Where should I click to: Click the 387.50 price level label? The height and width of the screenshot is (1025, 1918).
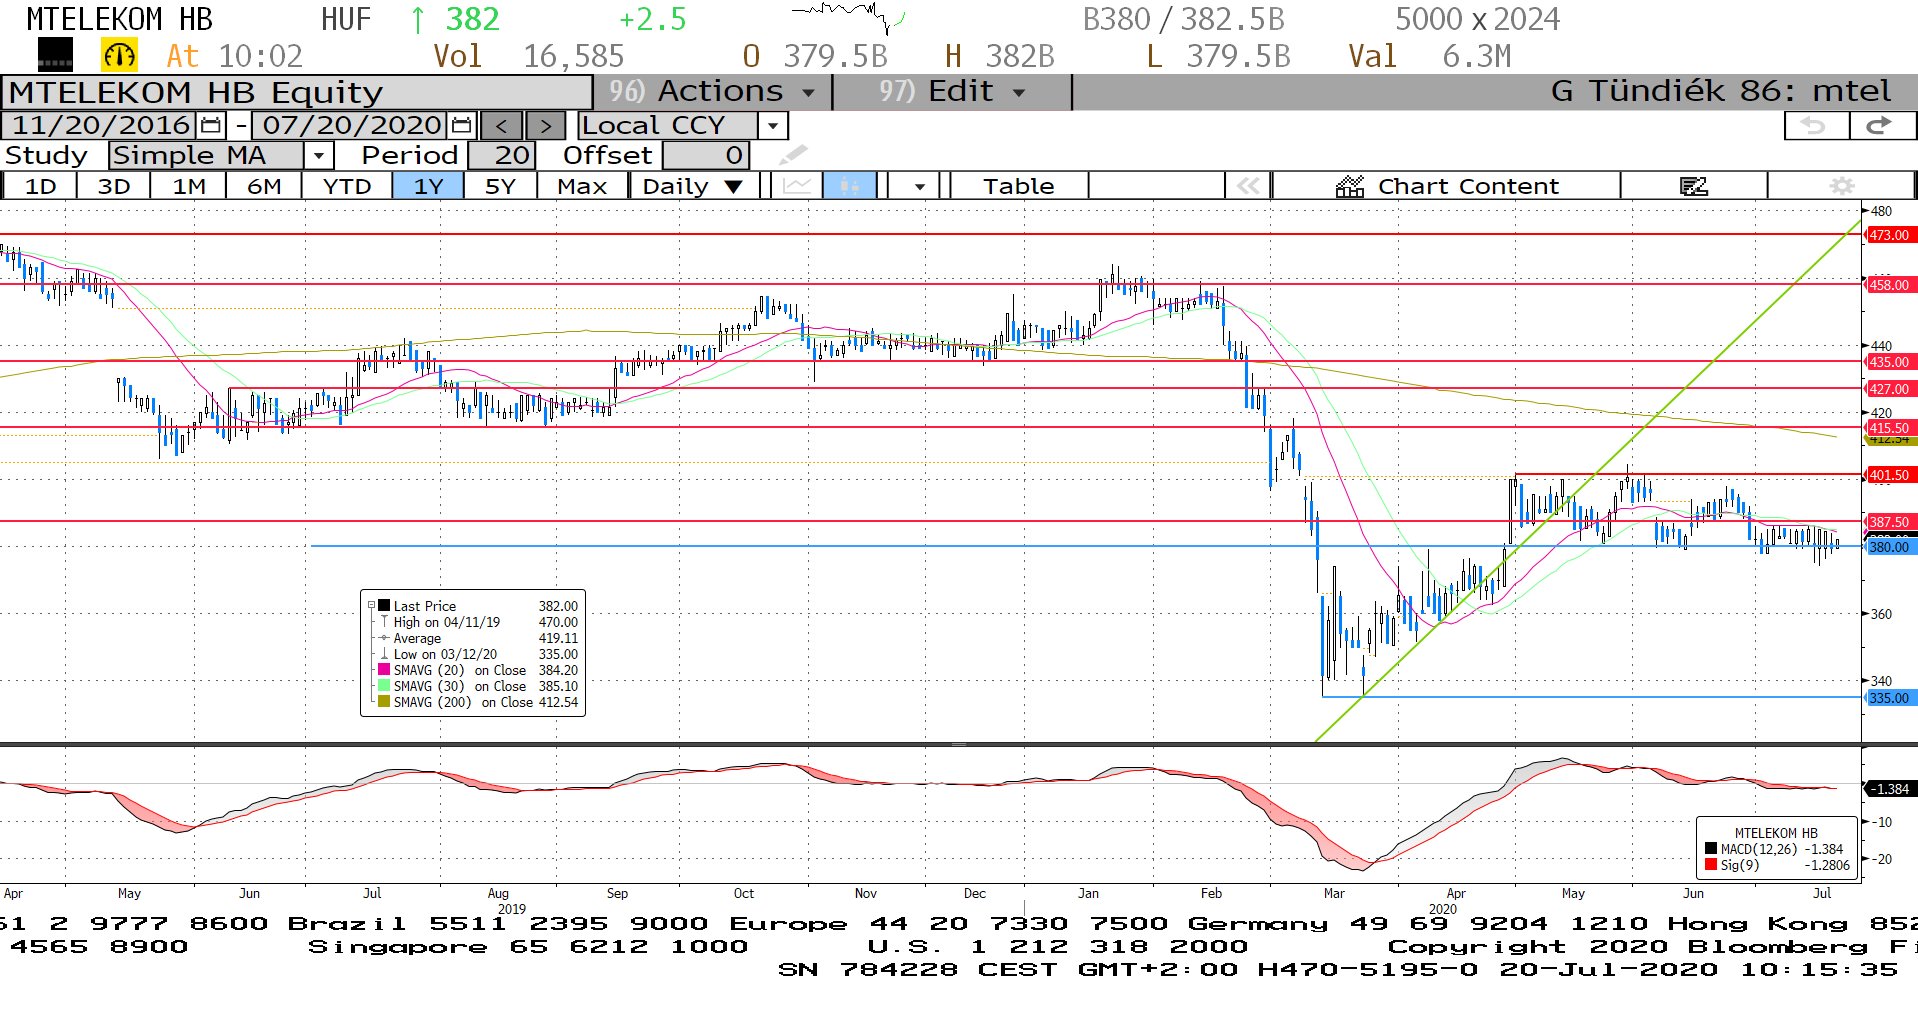point(1890,522)
